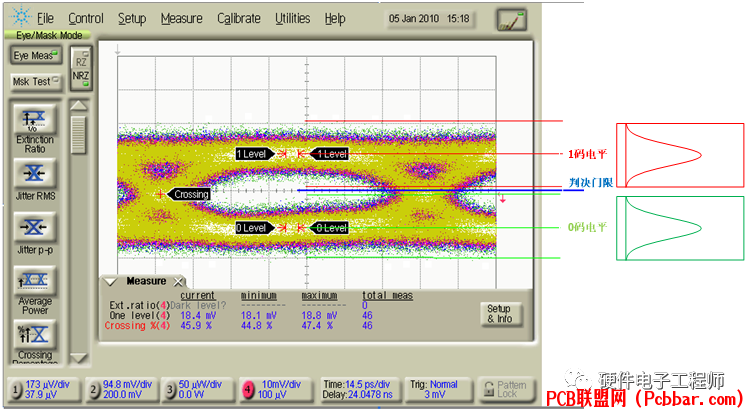Click the Setup & Info button
This screenshot has width=748, height=413.
pos(499,314)
